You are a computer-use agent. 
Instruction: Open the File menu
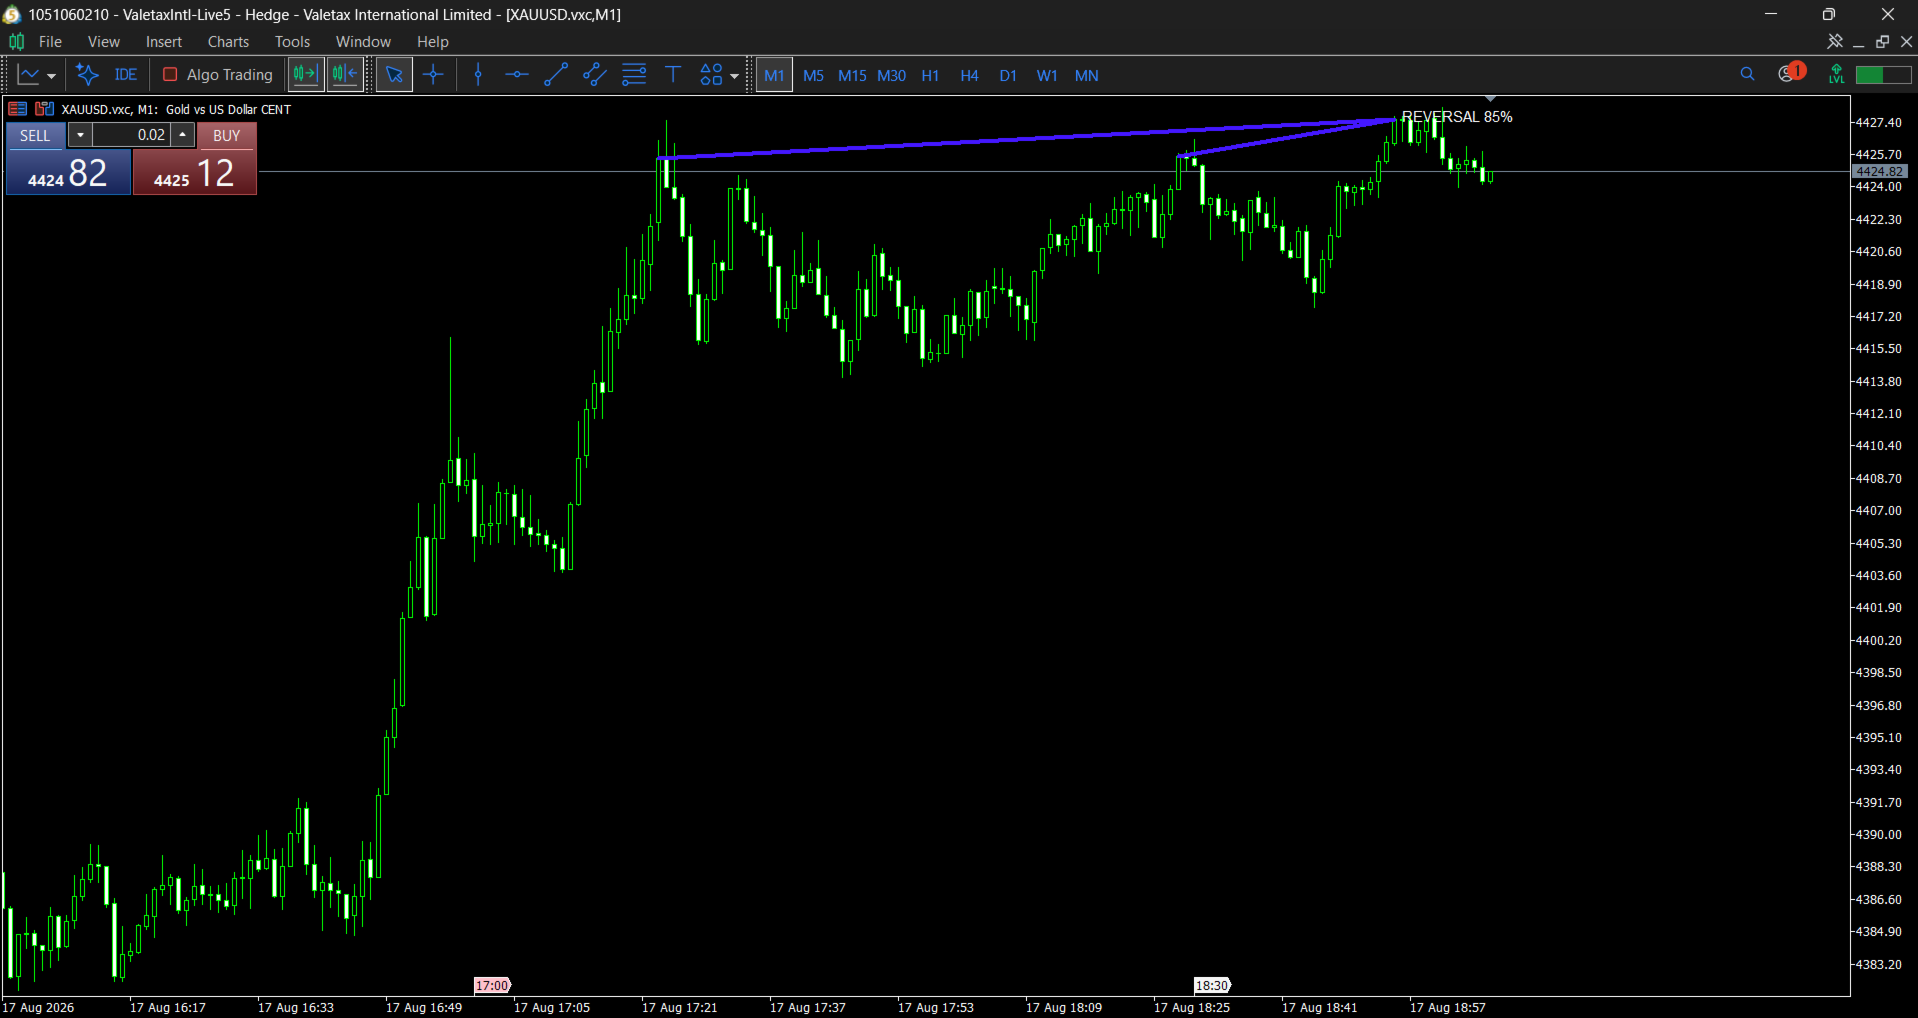coord(50,42)
